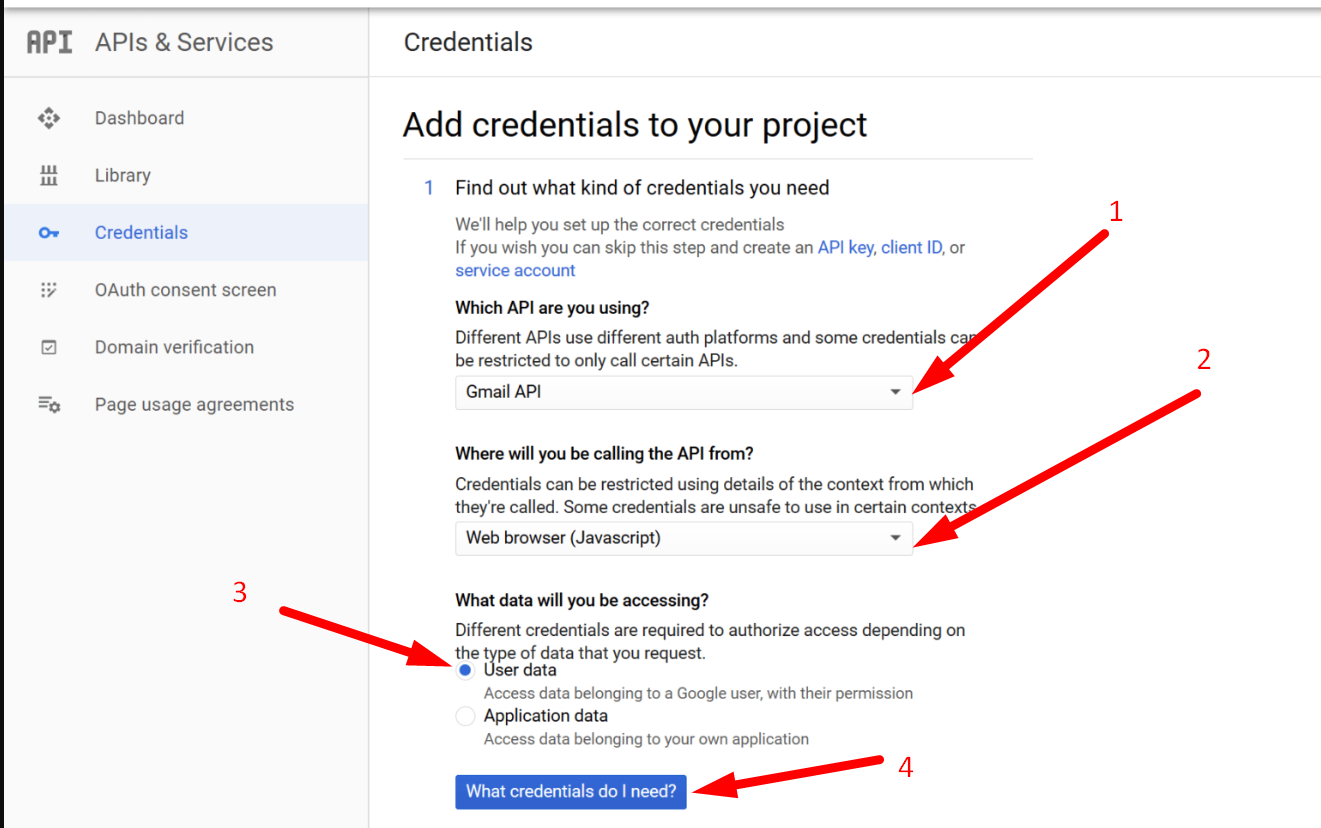Click the 'client ID' hyperlink

pos(911,247)
